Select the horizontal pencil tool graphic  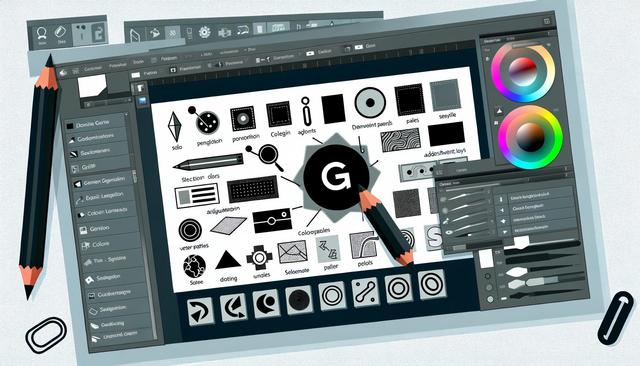click(209, 162)
